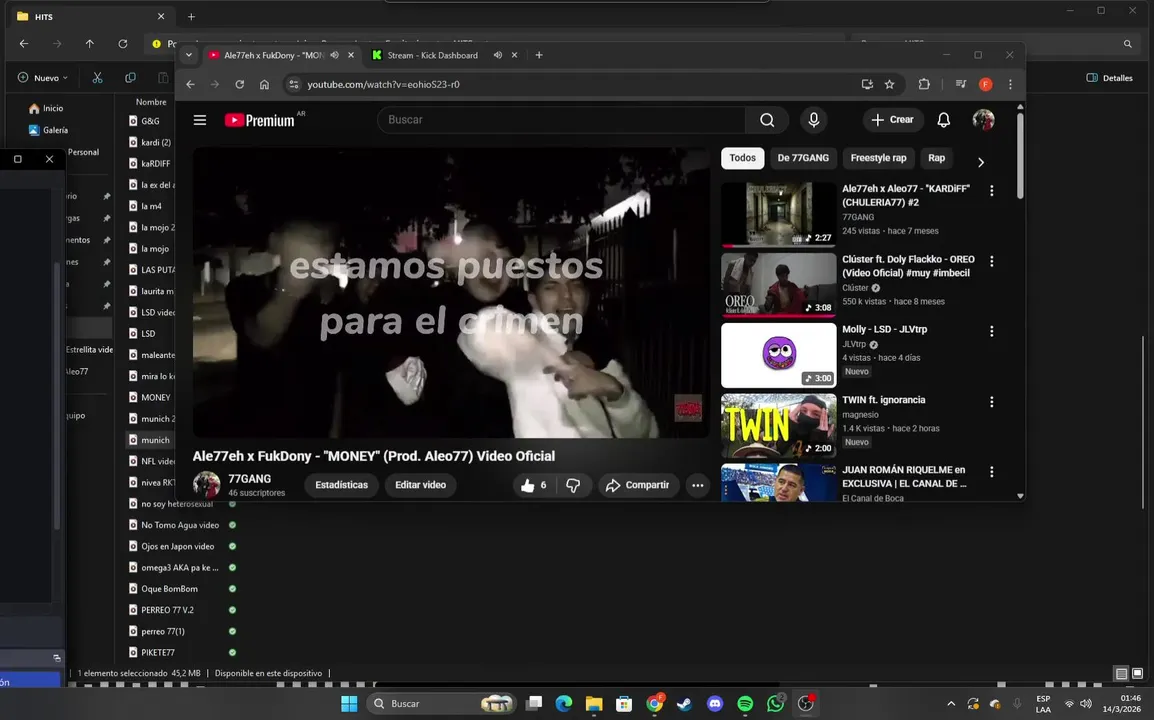This screenshot has height=720, width=1154.
Task: Show hidden system tray icons chevron
Action: tap(951, 704)
